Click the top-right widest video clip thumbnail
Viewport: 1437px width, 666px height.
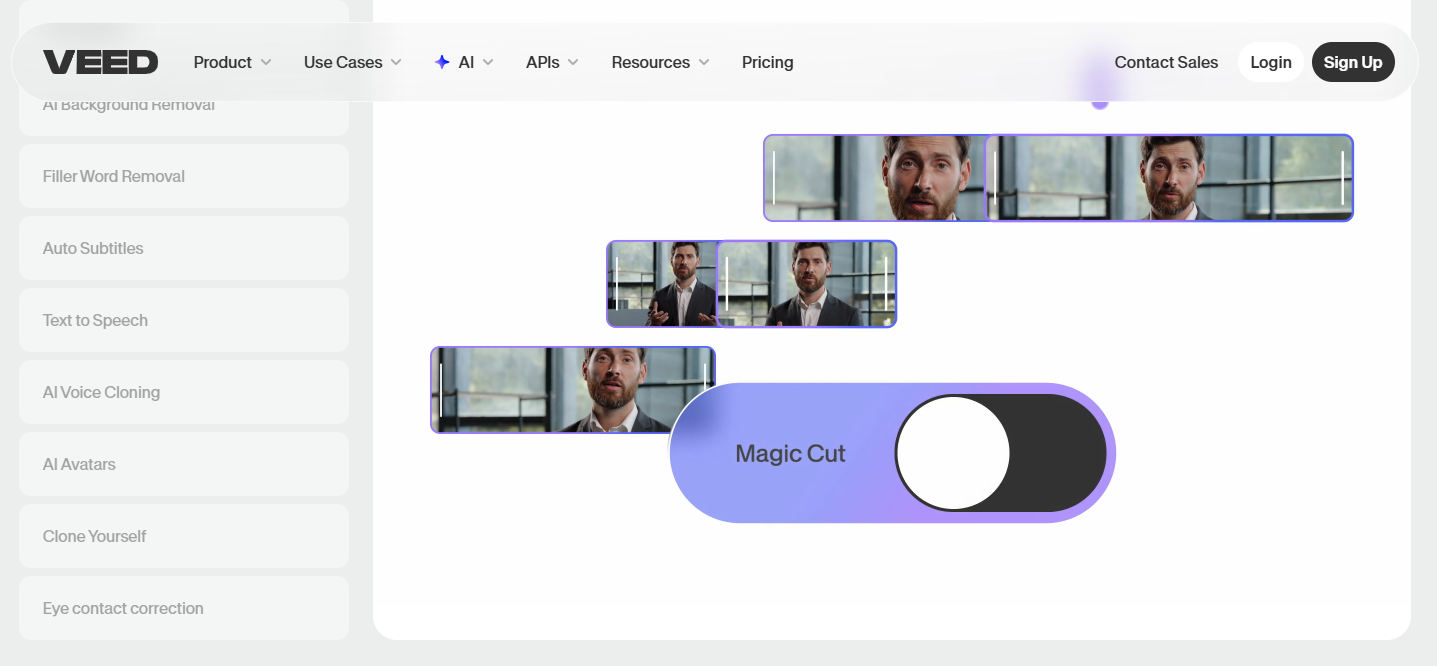(1169, 178)
